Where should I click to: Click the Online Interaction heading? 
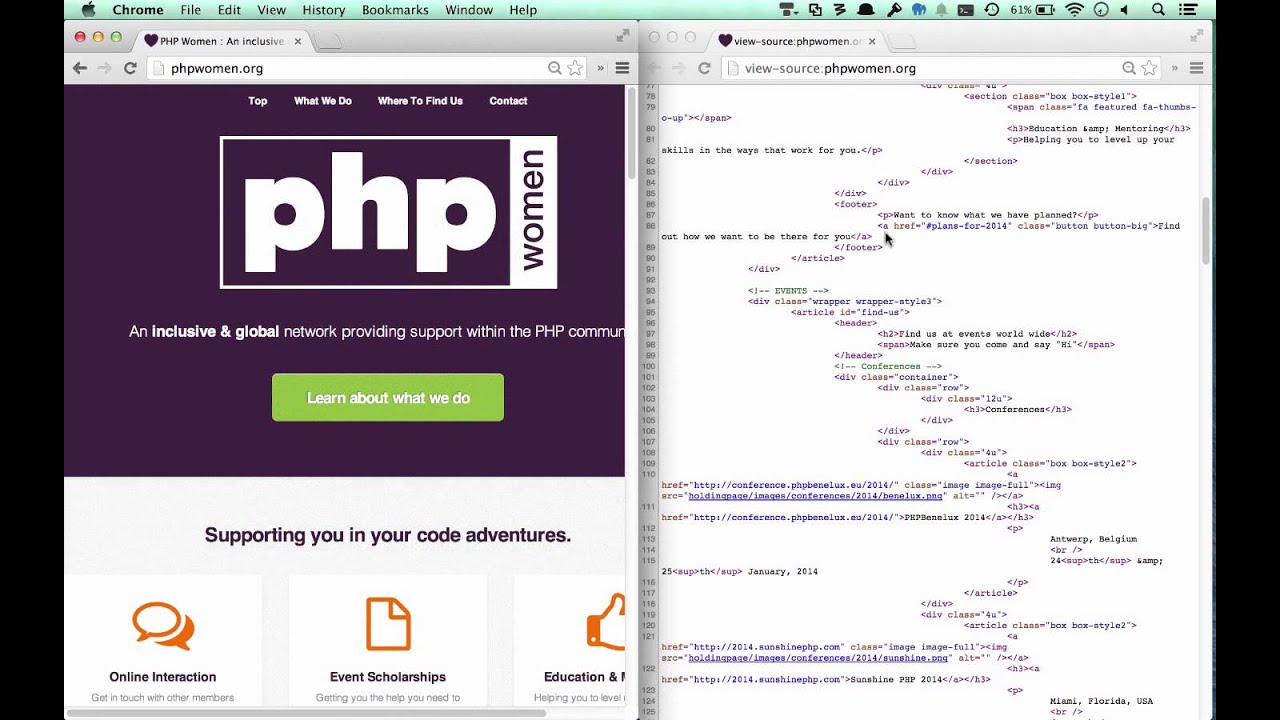[163, 677]
